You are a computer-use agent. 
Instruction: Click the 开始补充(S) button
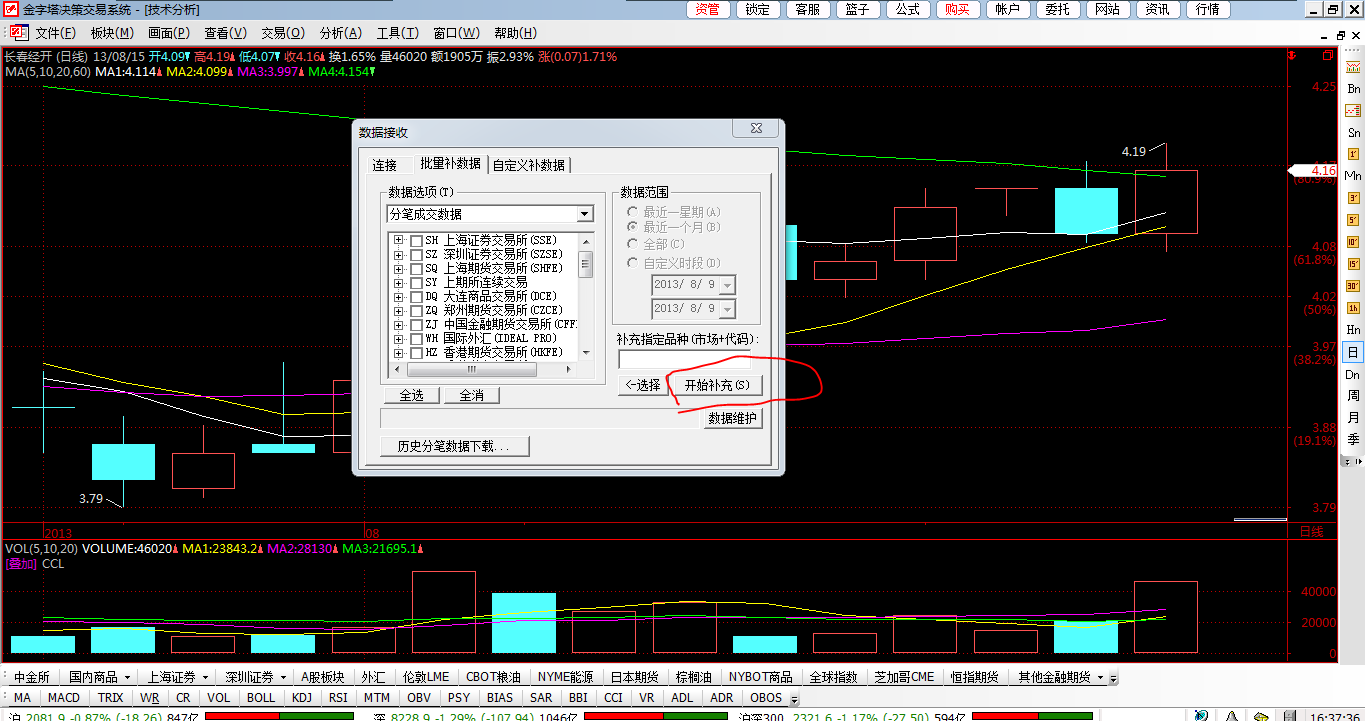[x=716, y=385]
